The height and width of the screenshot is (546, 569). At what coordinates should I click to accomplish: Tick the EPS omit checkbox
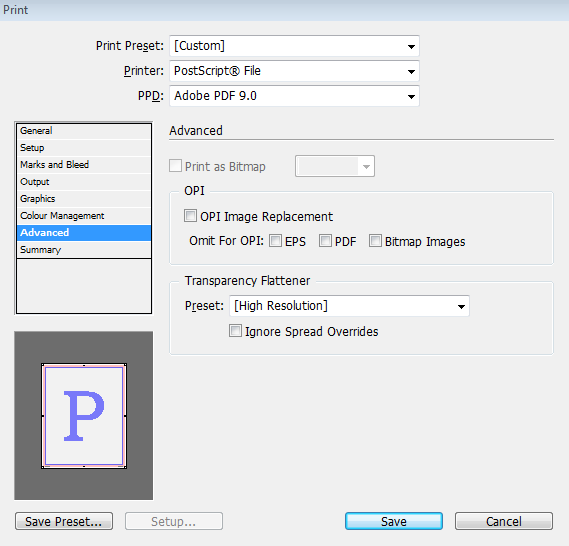[275, 241]
